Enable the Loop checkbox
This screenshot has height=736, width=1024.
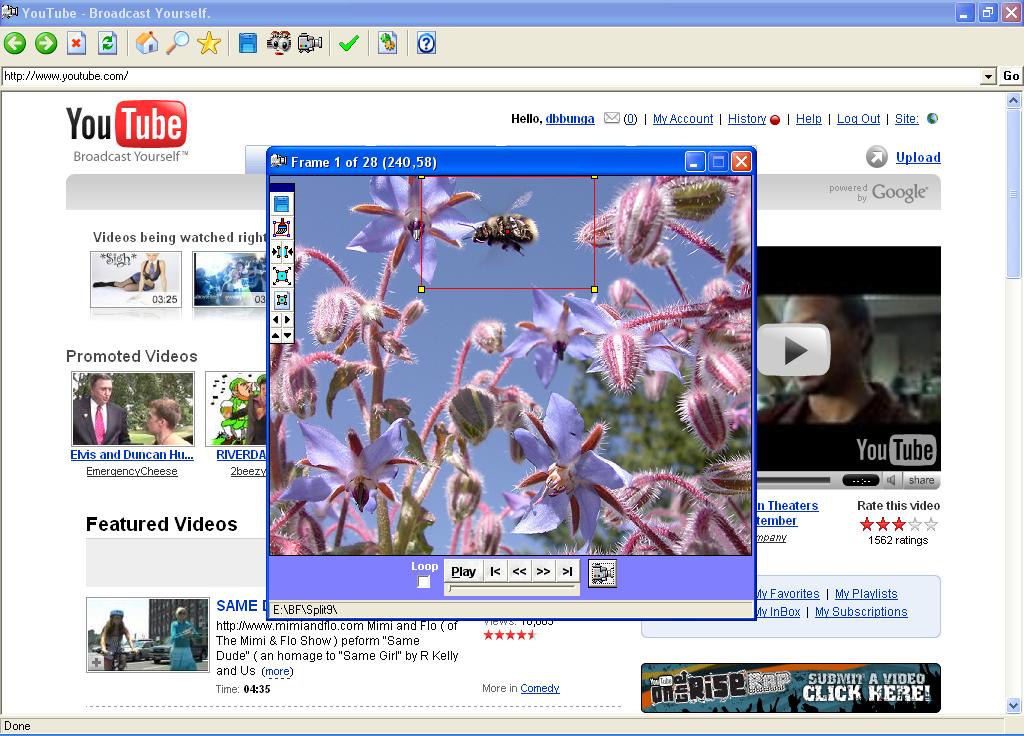424,582
